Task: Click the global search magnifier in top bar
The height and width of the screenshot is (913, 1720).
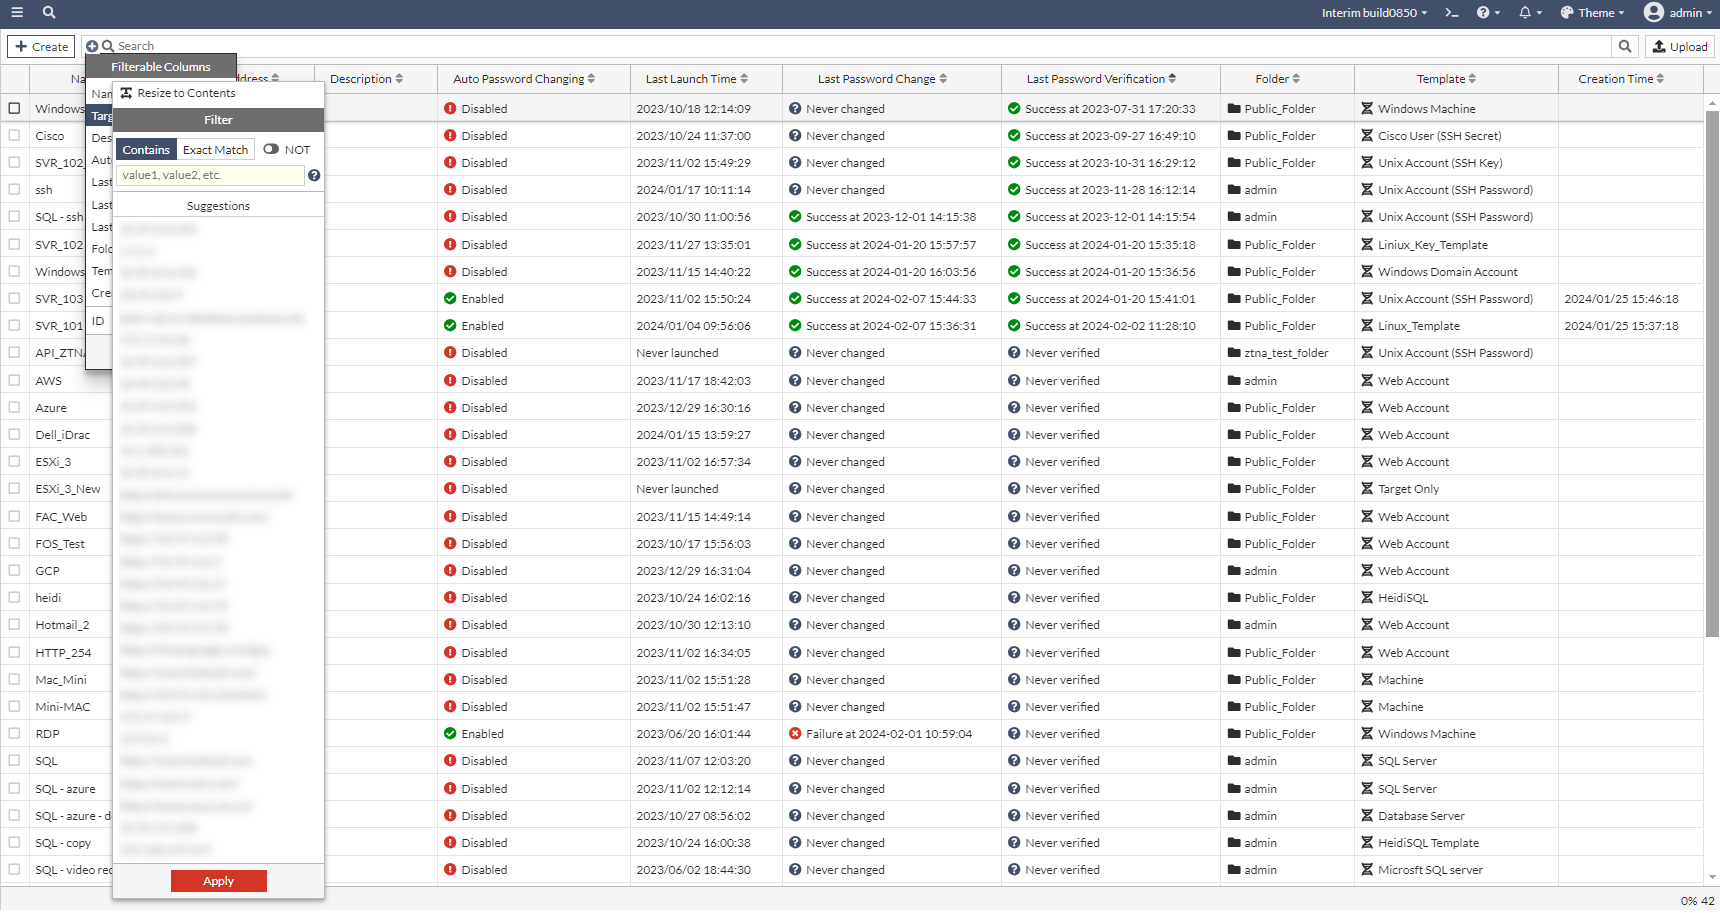Action: [49, 13]
